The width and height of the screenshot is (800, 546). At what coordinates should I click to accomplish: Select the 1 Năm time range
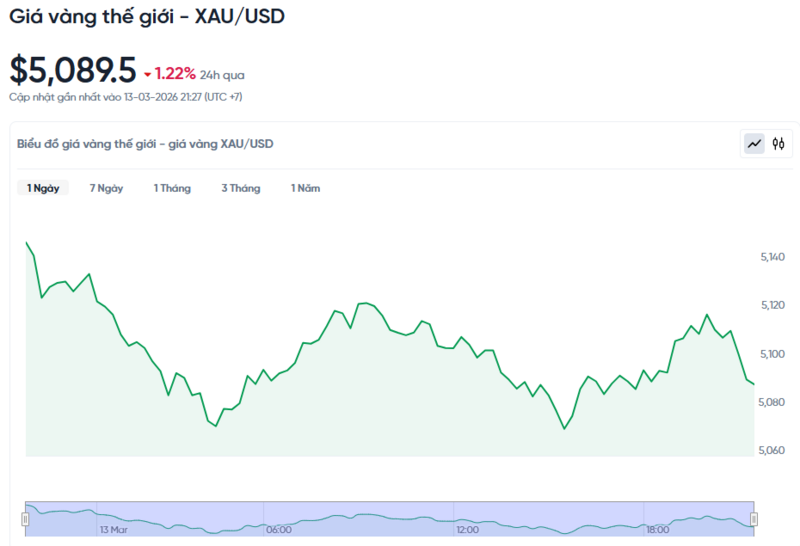[306, 188]
